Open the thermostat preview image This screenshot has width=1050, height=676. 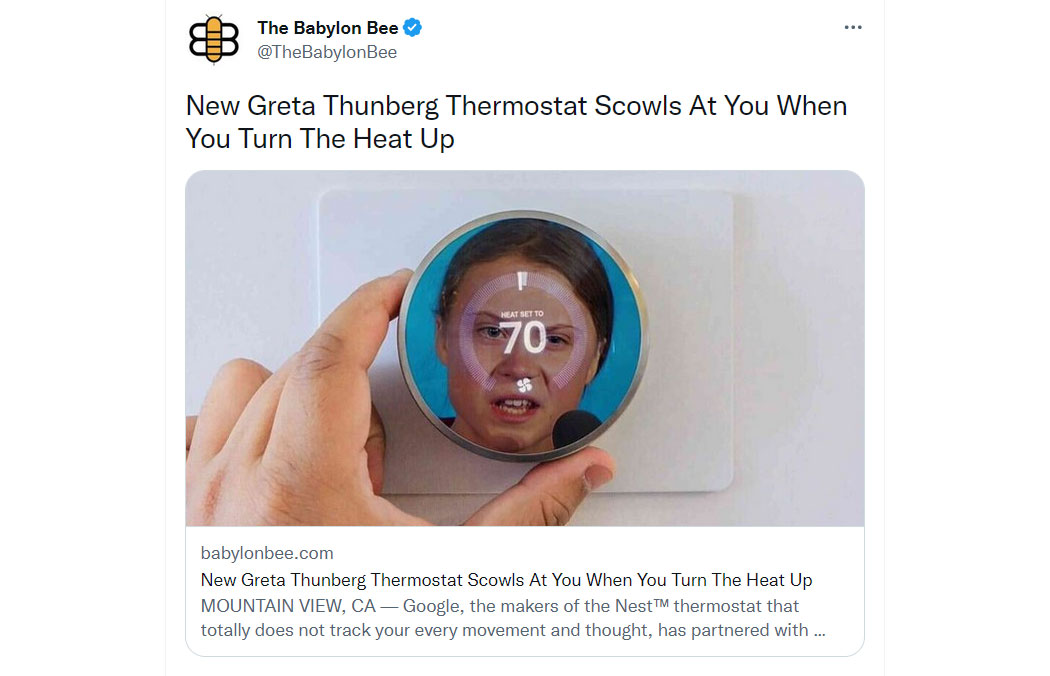click(524, 348)
